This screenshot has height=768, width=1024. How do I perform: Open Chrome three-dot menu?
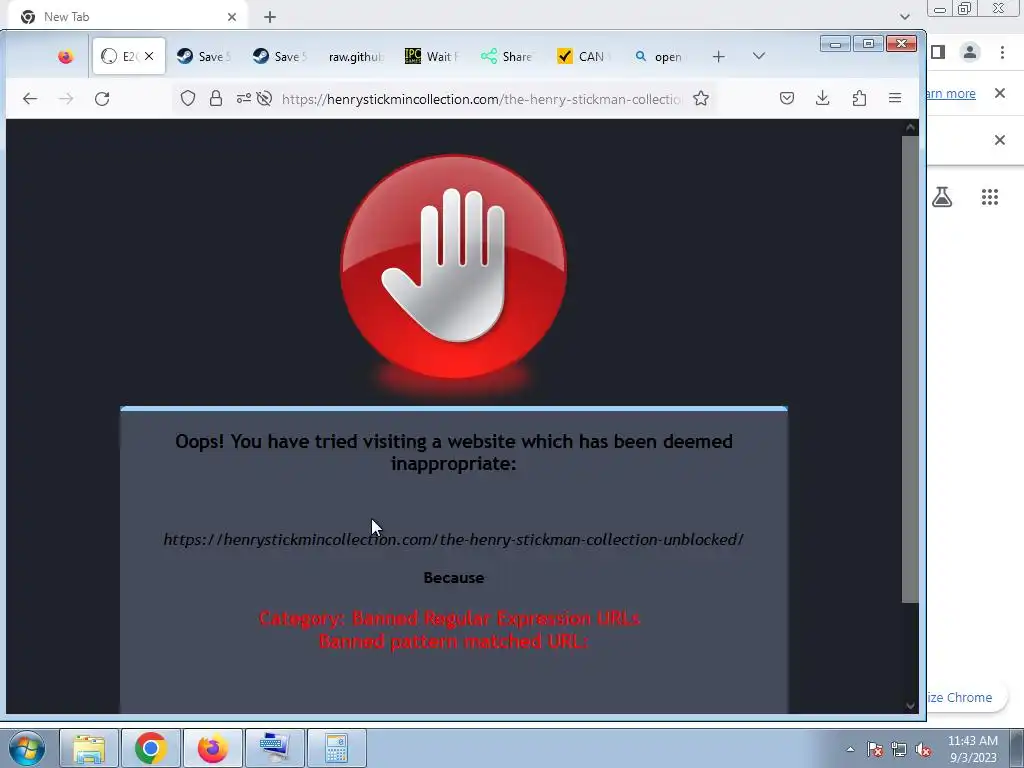pyautogui.click(x=1002, y=52)
